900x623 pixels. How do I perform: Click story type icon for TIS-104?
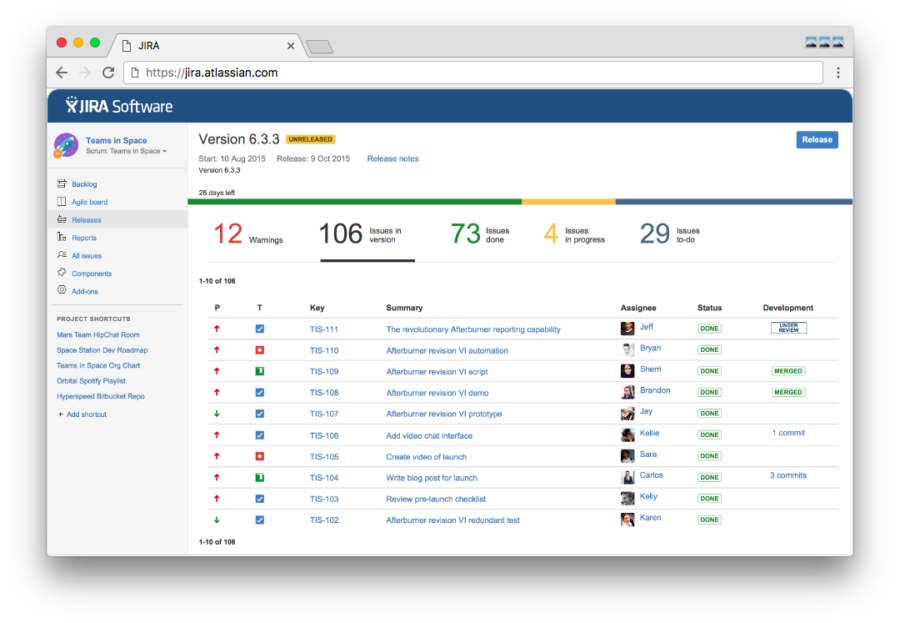tap(259, 478)
